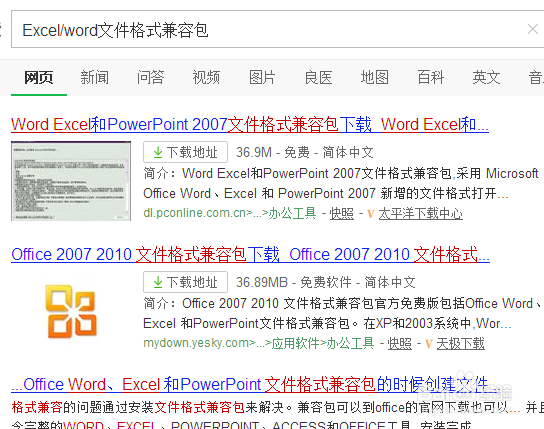Click 下载地址 button for the 36.9M download
The height and width of the screenshot is (429, 544).
pyautogui.click(x=186, y=152)
